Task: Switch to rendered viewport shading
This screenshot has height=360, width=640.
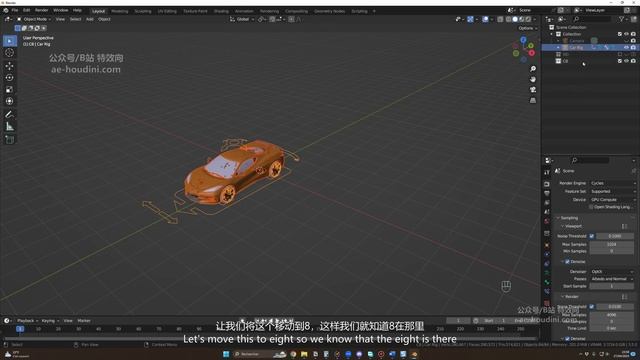Action: pyautogui.click(x=528, y=19)
